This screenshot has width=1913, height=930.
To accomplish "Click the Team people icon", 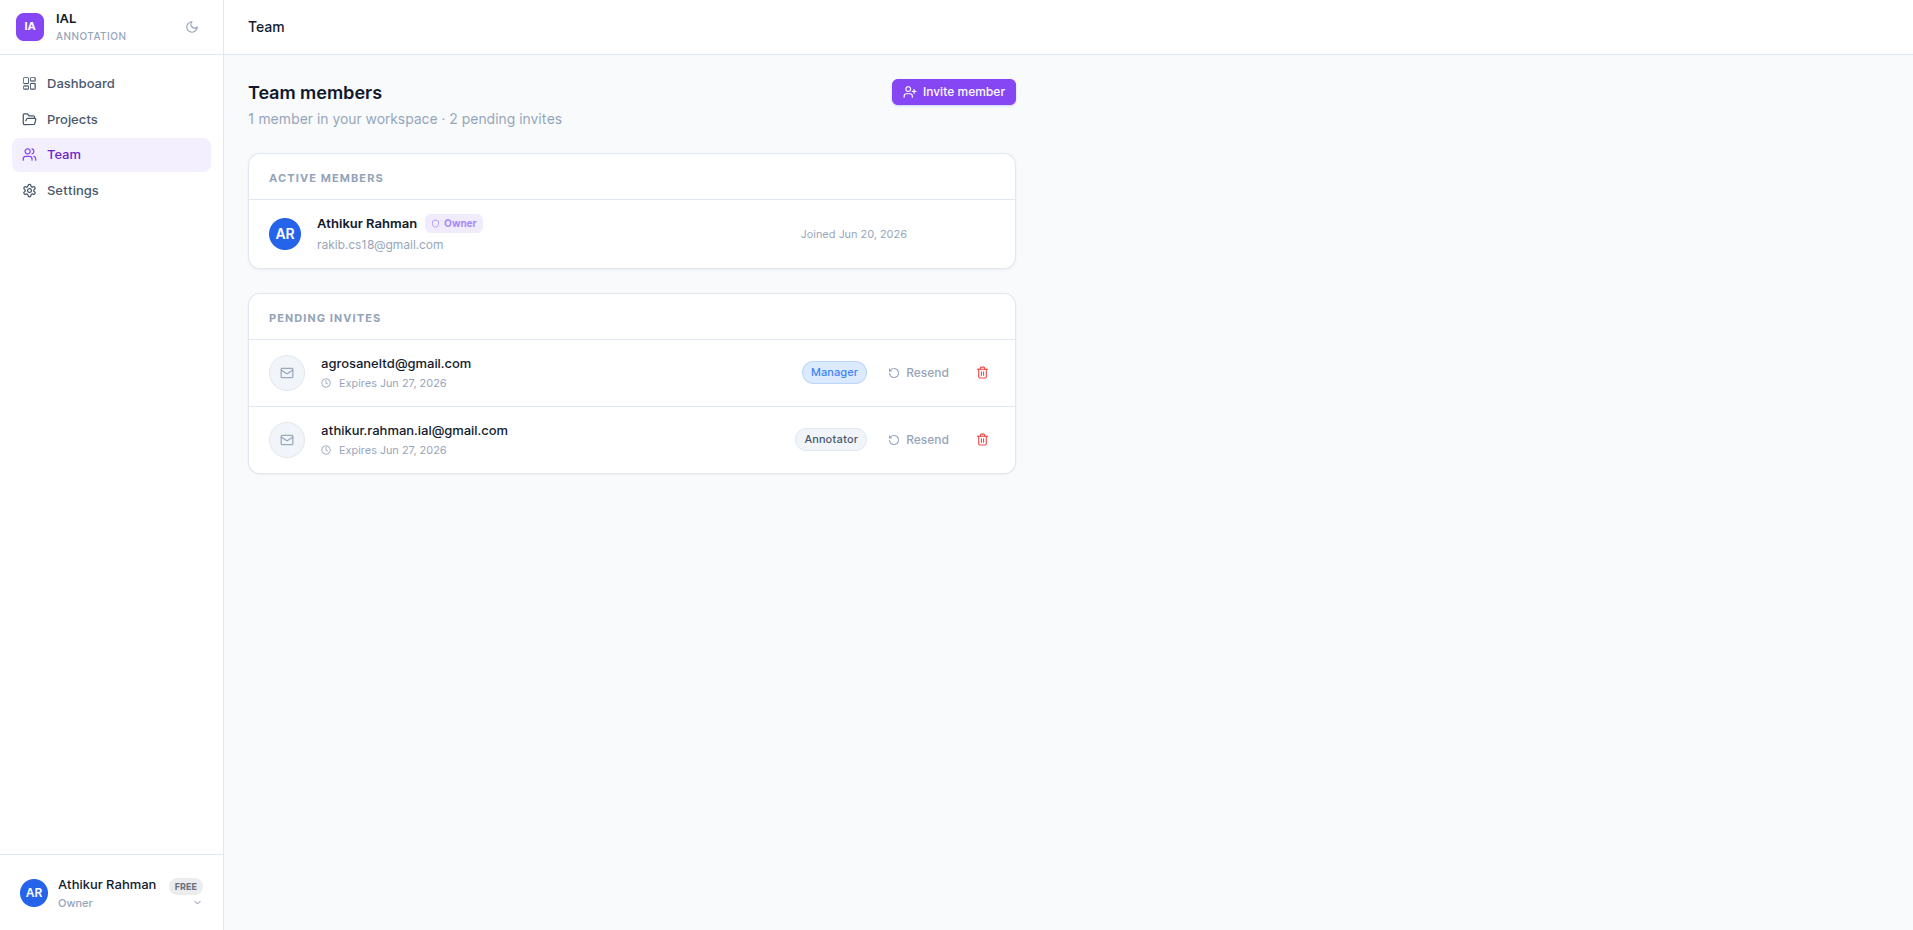I will point(30,155).
